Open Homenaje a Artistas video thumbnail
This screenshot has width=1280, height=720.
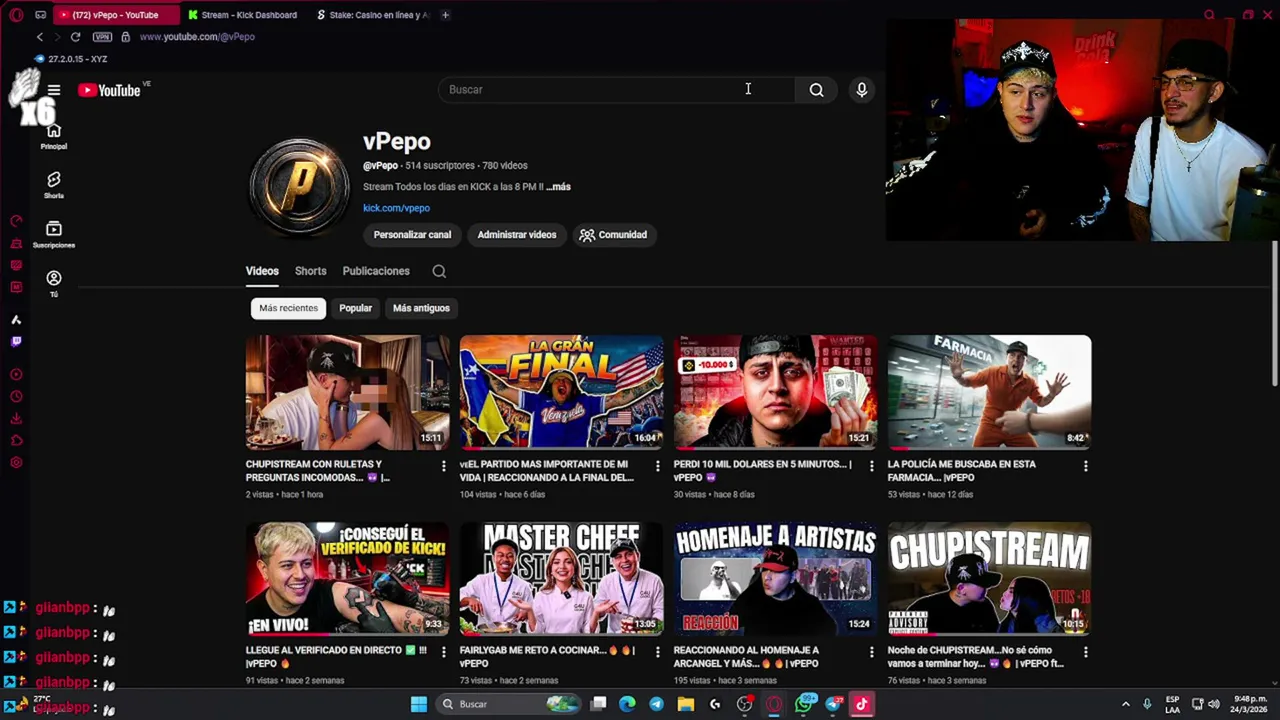click(x=775, y=578)
